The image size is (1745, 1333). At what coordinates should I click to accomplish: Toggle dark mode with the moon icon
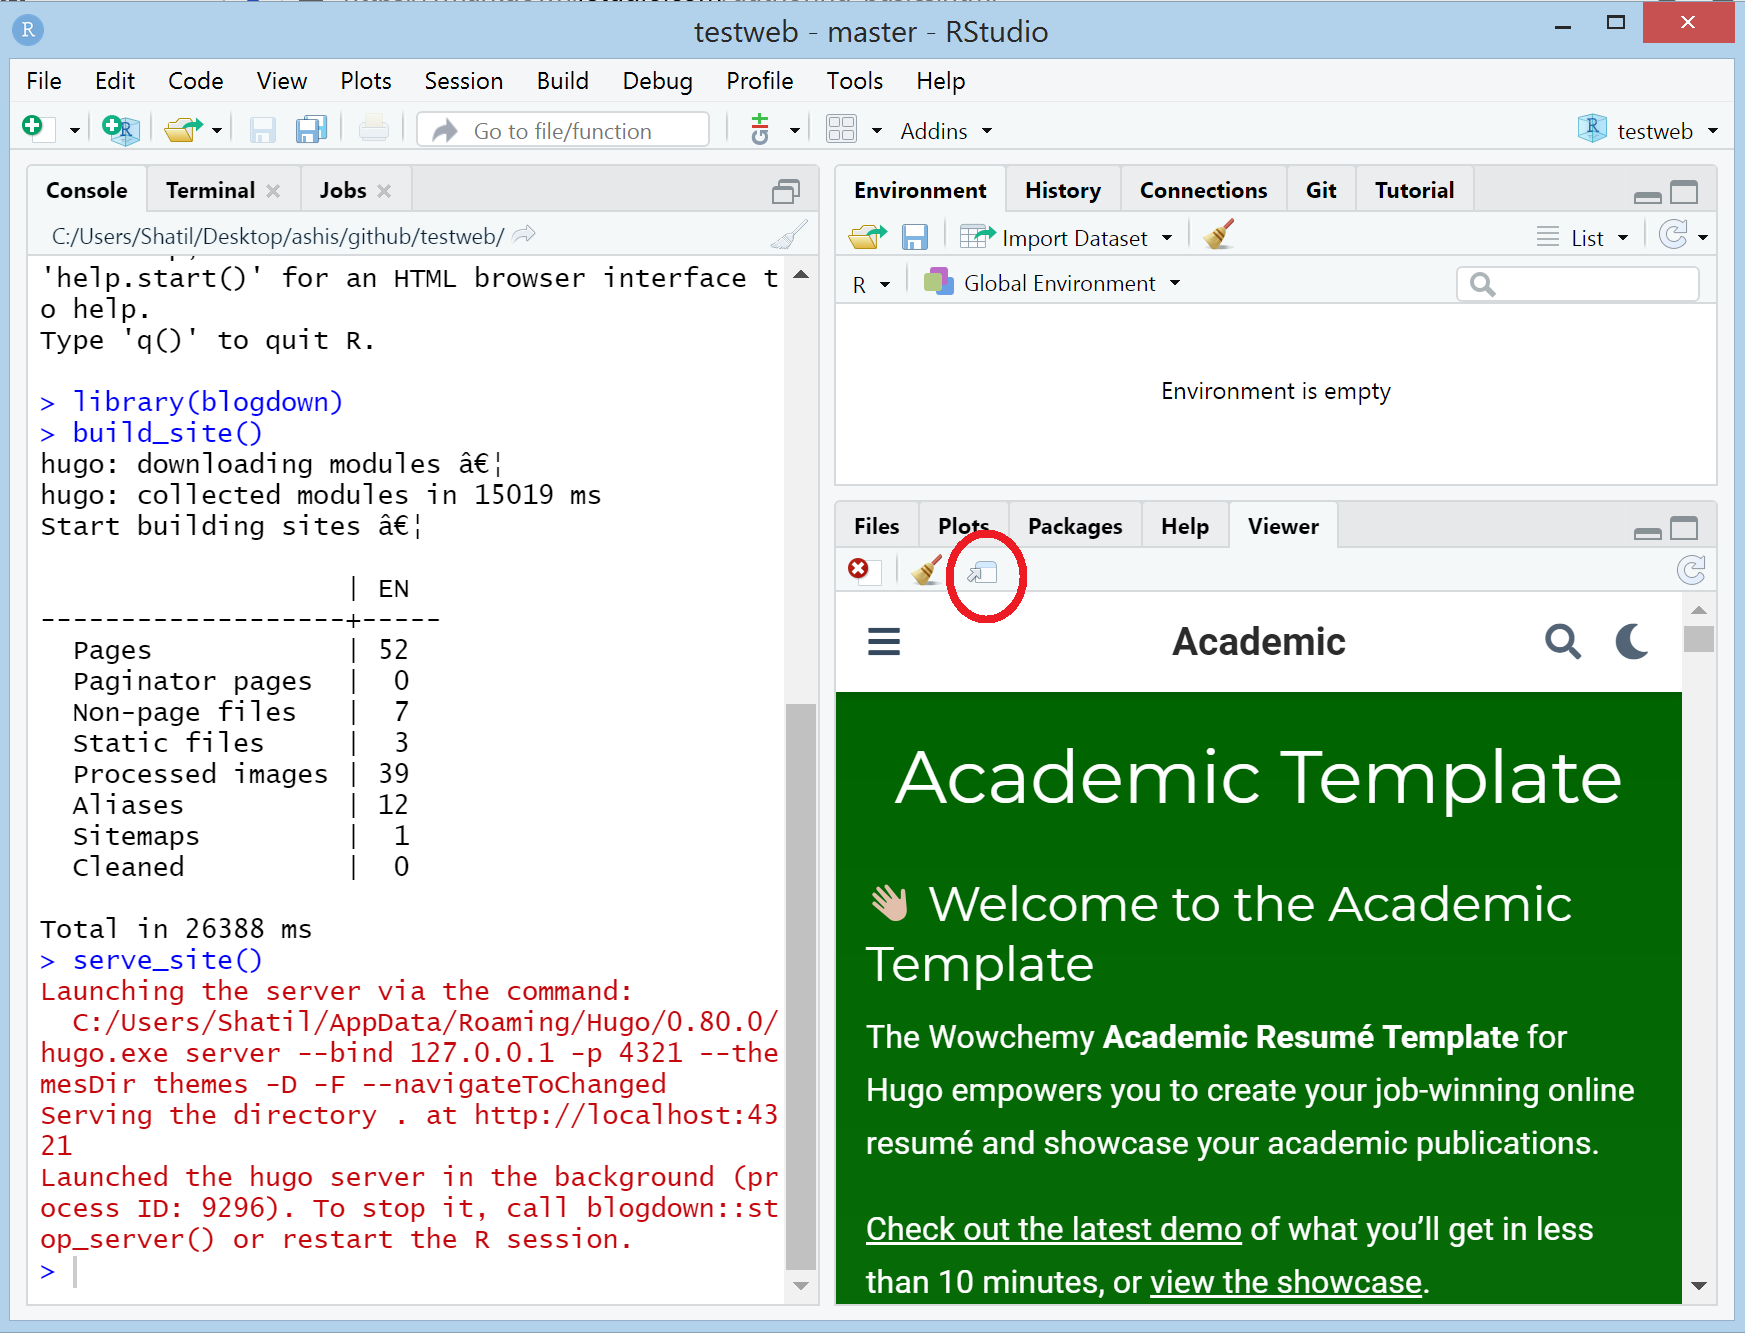[x=1630, y=641]
